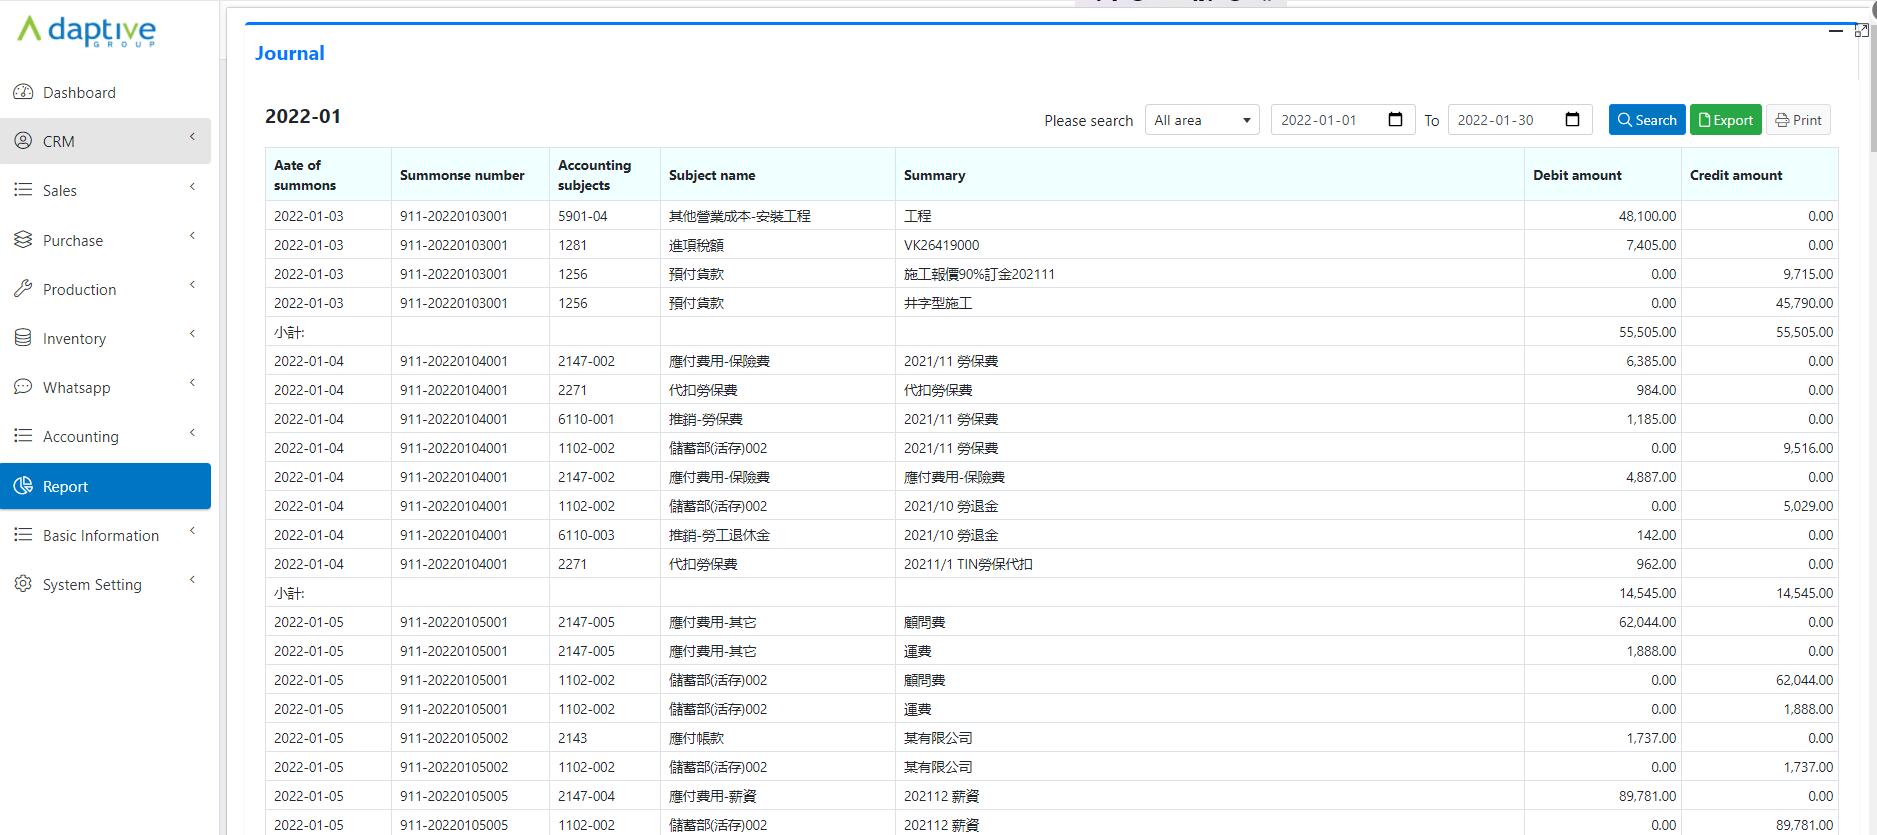Open the end date calendar picker icon
This screenshot has height=835, width=1877.
(1572, 120)
